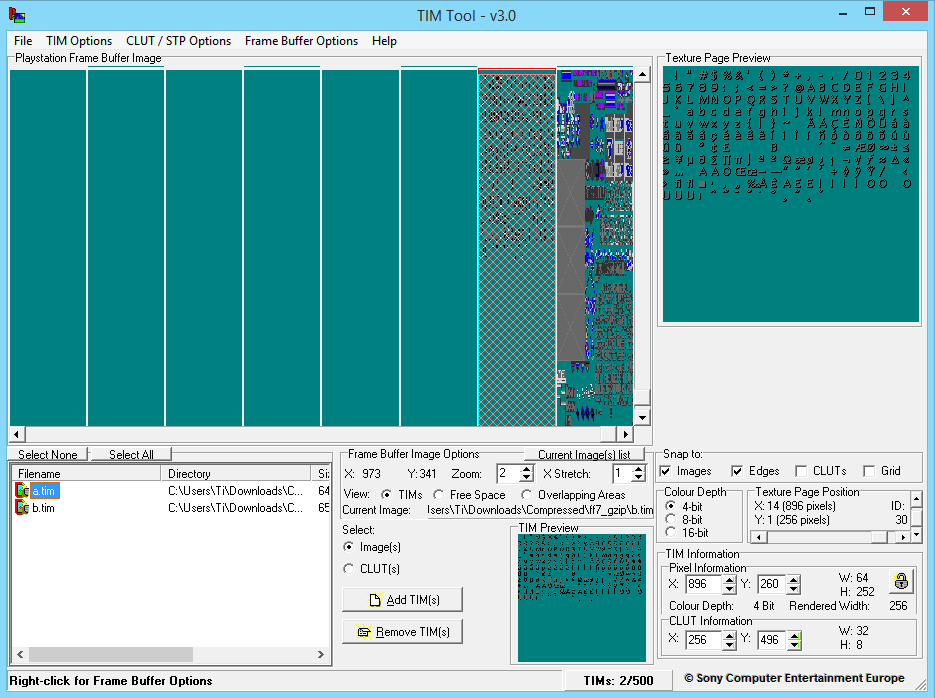The image size is (935, 698).
Task: Click the Select All button
Action: coord(131,454)
